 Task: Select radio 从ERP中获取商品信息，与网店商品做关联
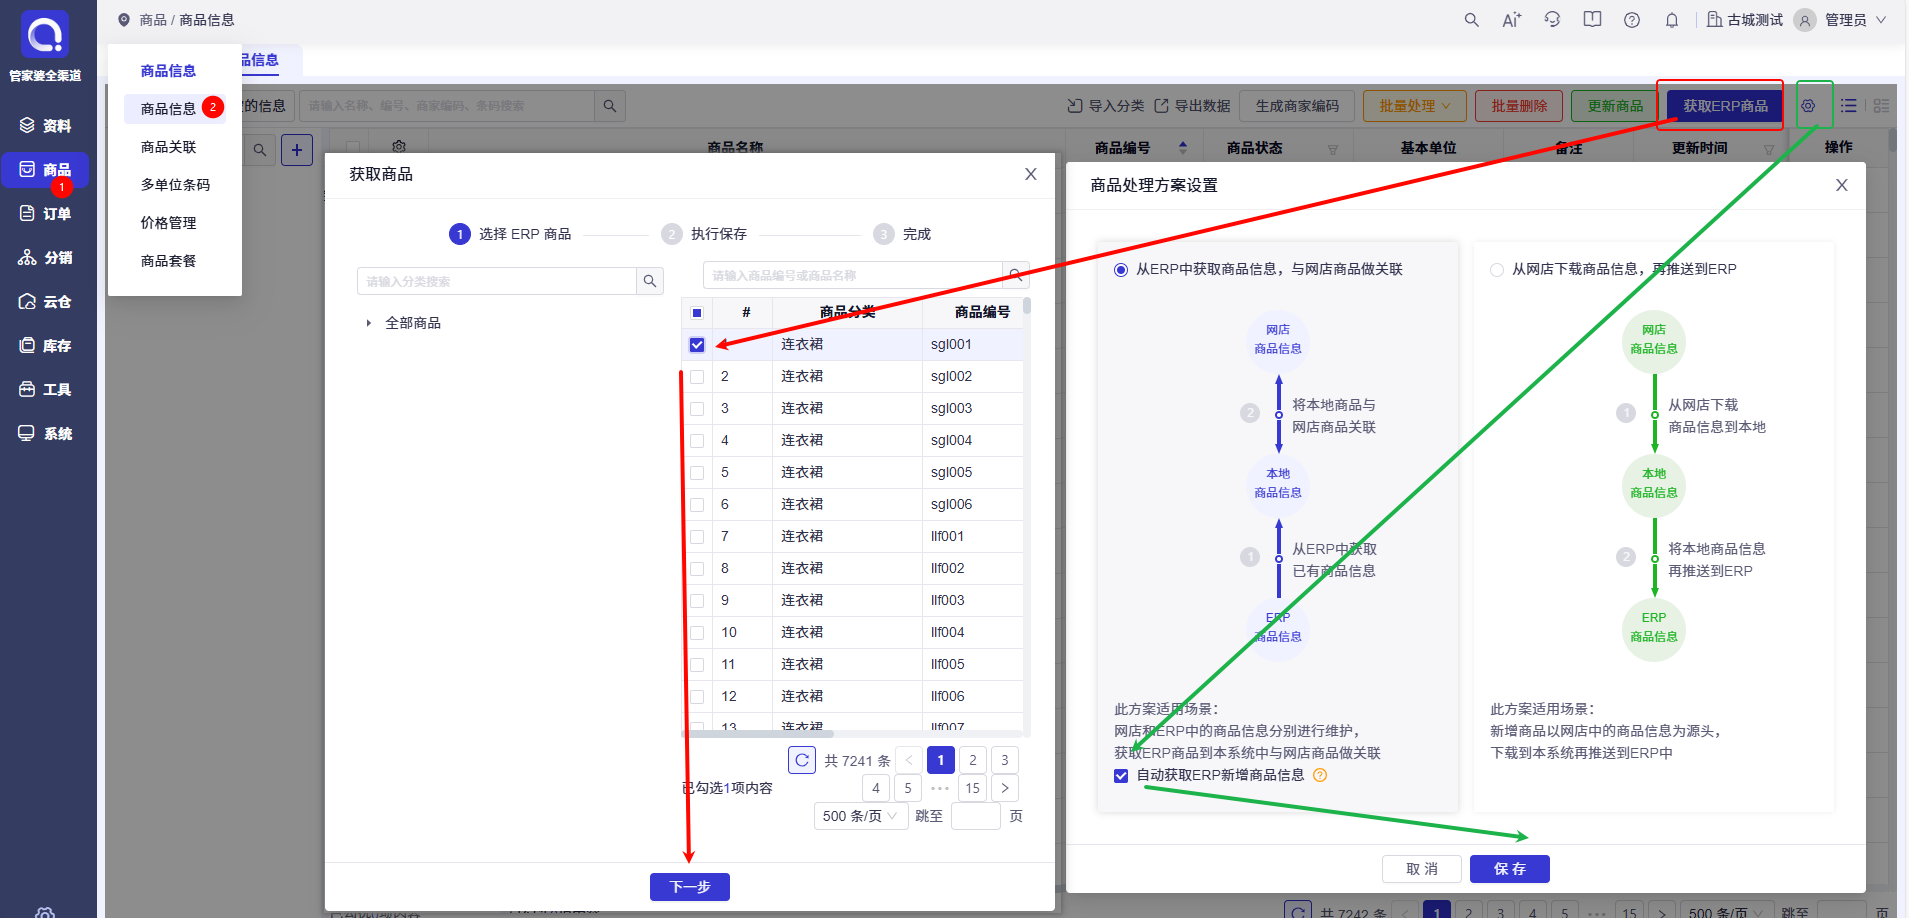click(1121, 270)
